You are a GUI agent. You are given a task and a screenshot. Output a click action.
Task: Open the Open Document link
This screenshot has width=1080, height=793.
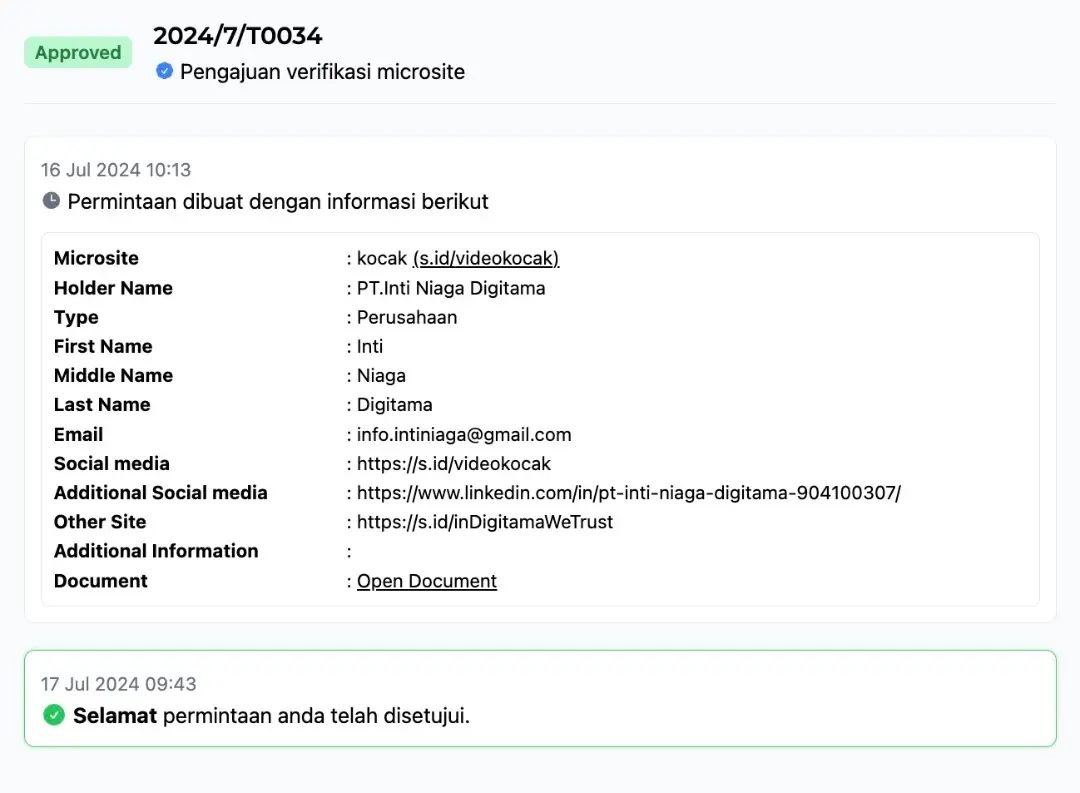coord(427,581)
